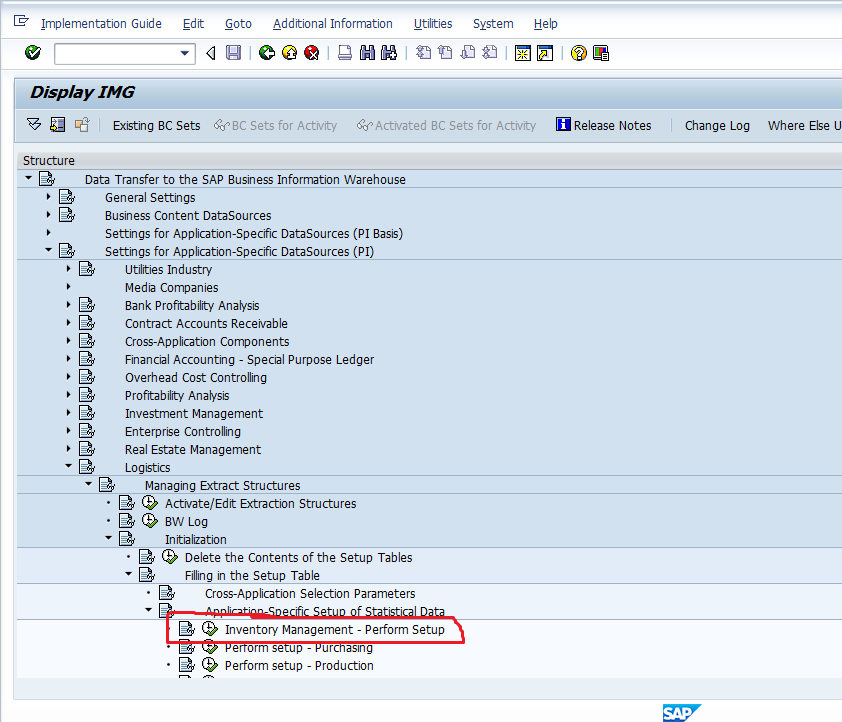Execute the Inventory Management - Perform Setup activity
Screen dimensions: 842x722
click(209, 629)
